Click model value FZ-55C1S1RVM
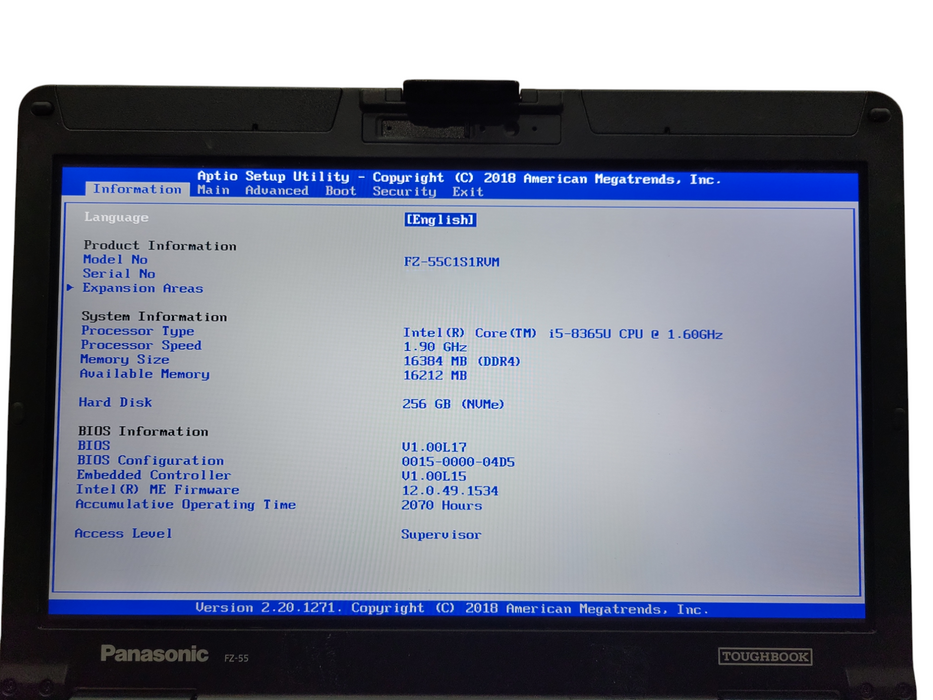This screenshot has height=700, width=933. tap(452, 262)
